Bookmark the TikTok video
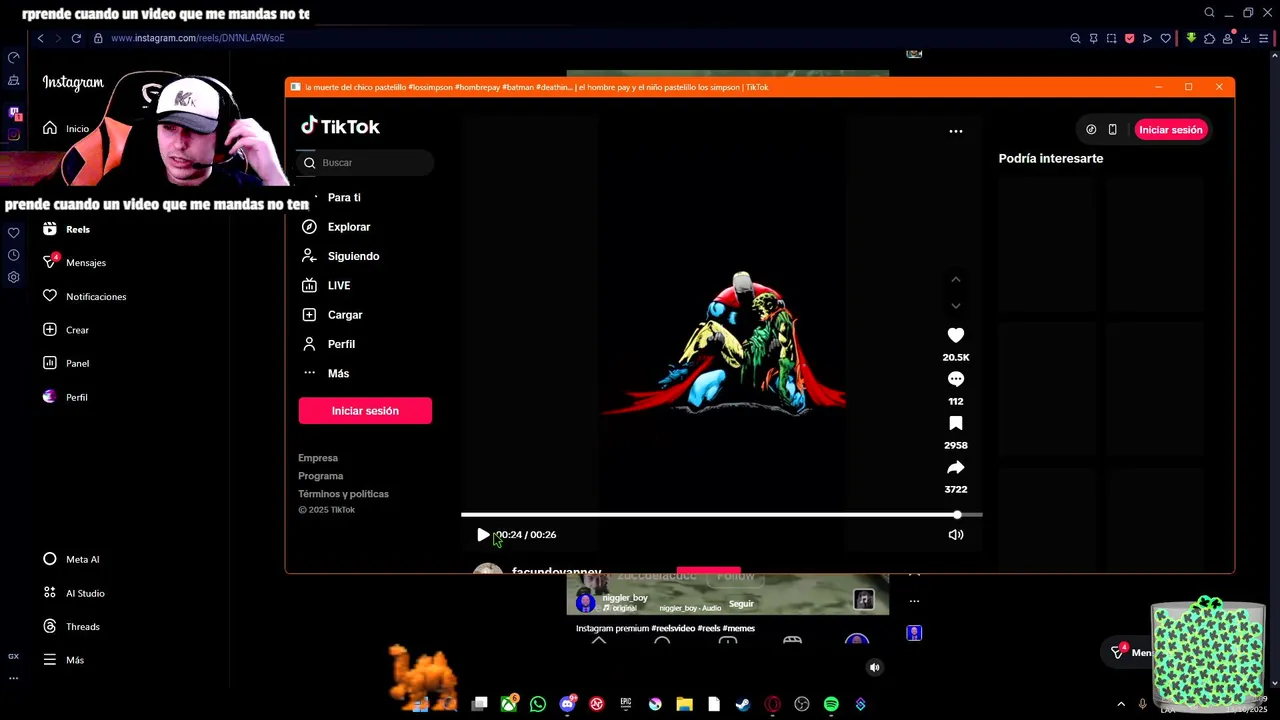This screenshot has width=1280, height=720. (x=956, y=423)
